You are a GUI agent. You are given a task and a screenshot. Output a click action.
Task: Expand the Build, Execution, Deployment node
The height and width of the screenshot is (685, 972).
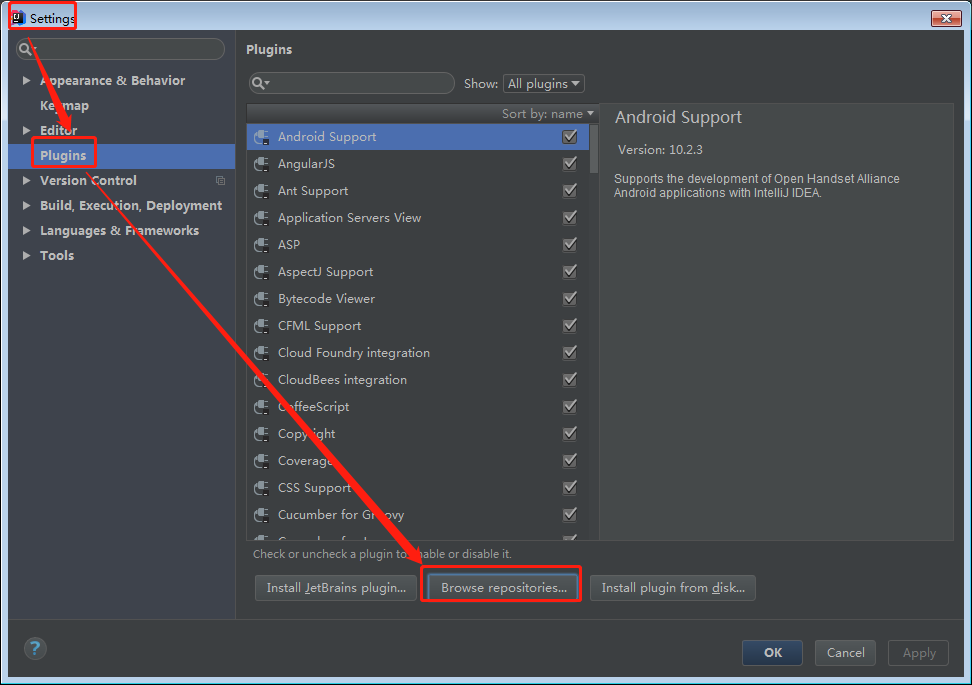click(x=26, y=206)
